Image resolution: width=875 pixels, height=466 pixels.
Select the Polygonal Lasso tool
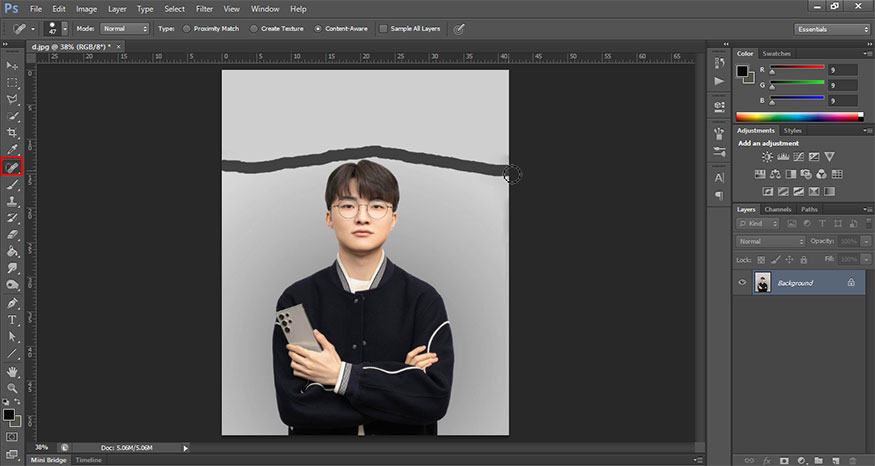pyautogui.click(x=12, y=99)
